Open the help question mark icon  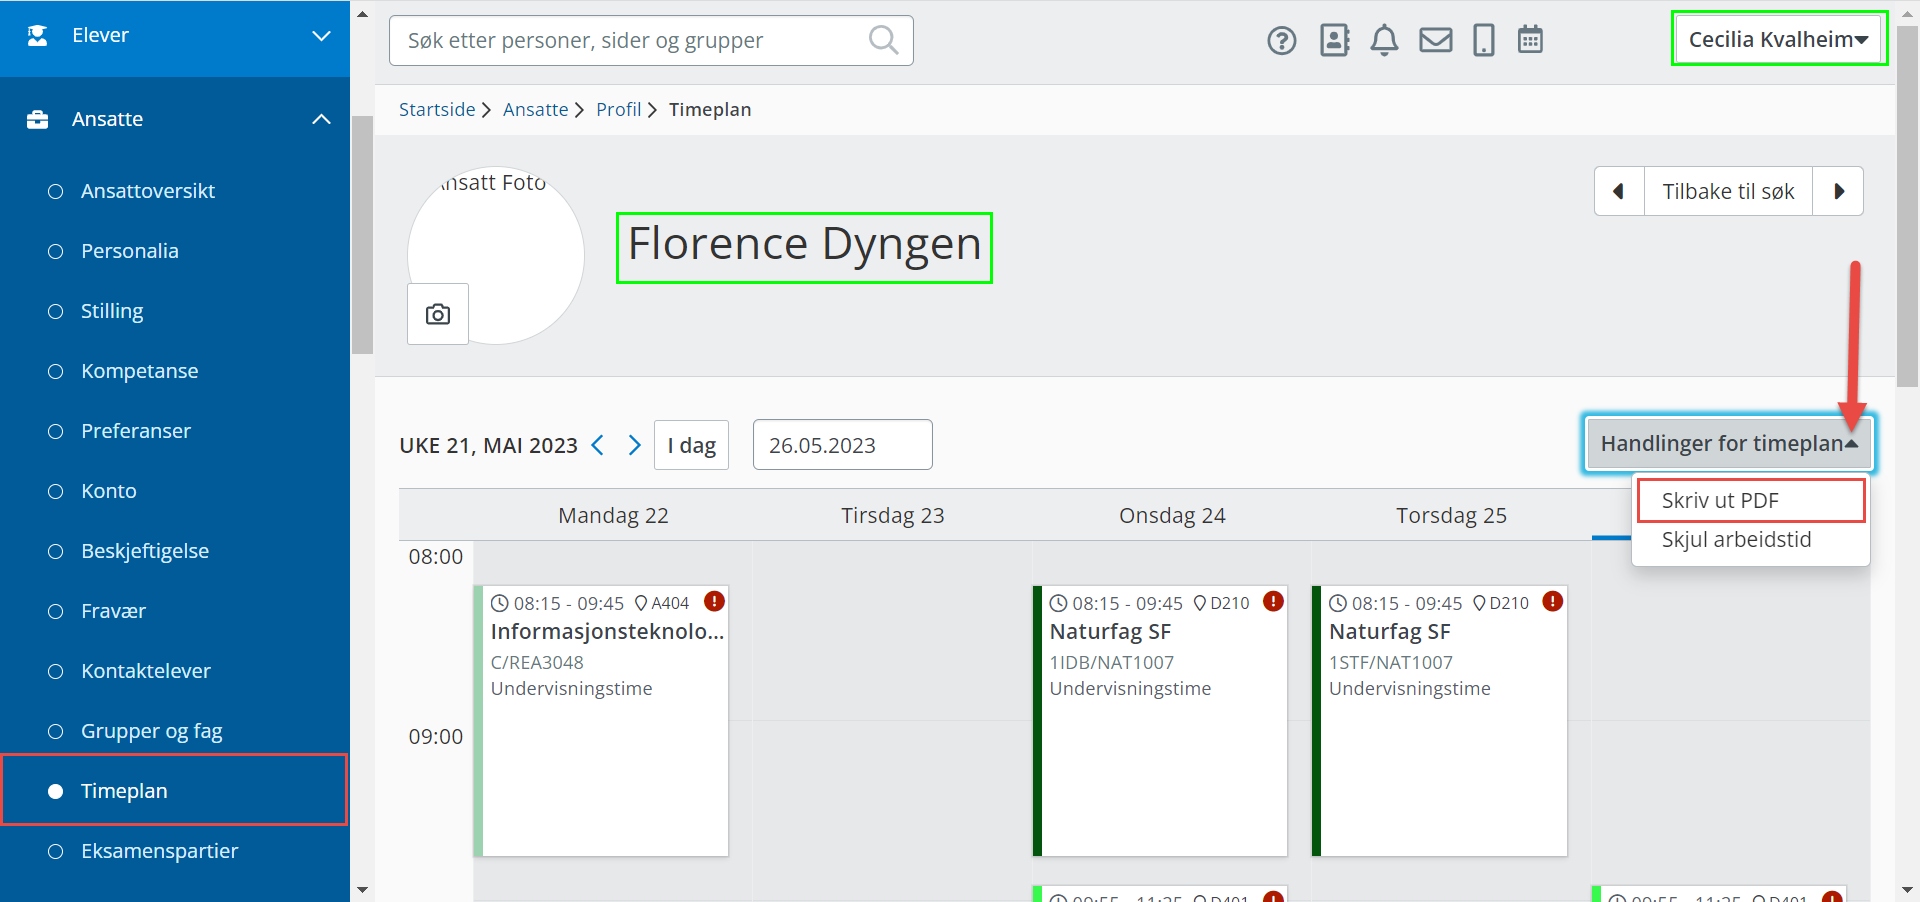coord(1281,41)
